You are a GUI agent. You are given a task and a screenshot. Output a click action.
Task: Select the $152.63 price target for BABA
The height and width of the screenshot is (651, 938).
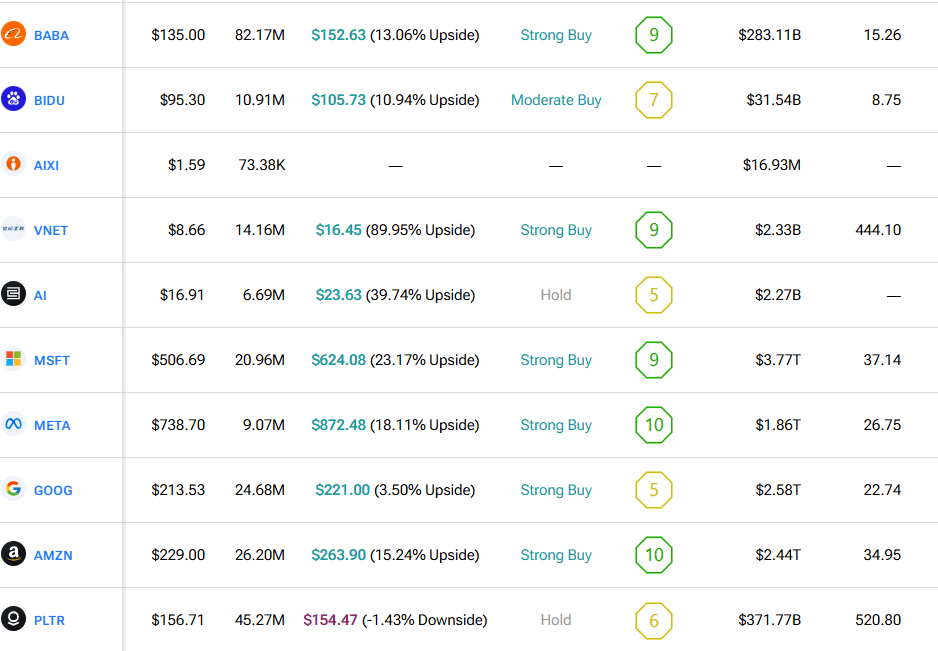(338, 35)
